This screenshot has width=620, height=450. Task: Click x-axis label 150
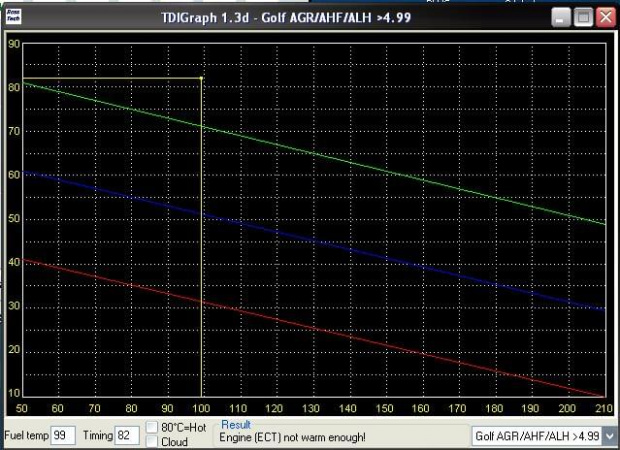point(384,408)
